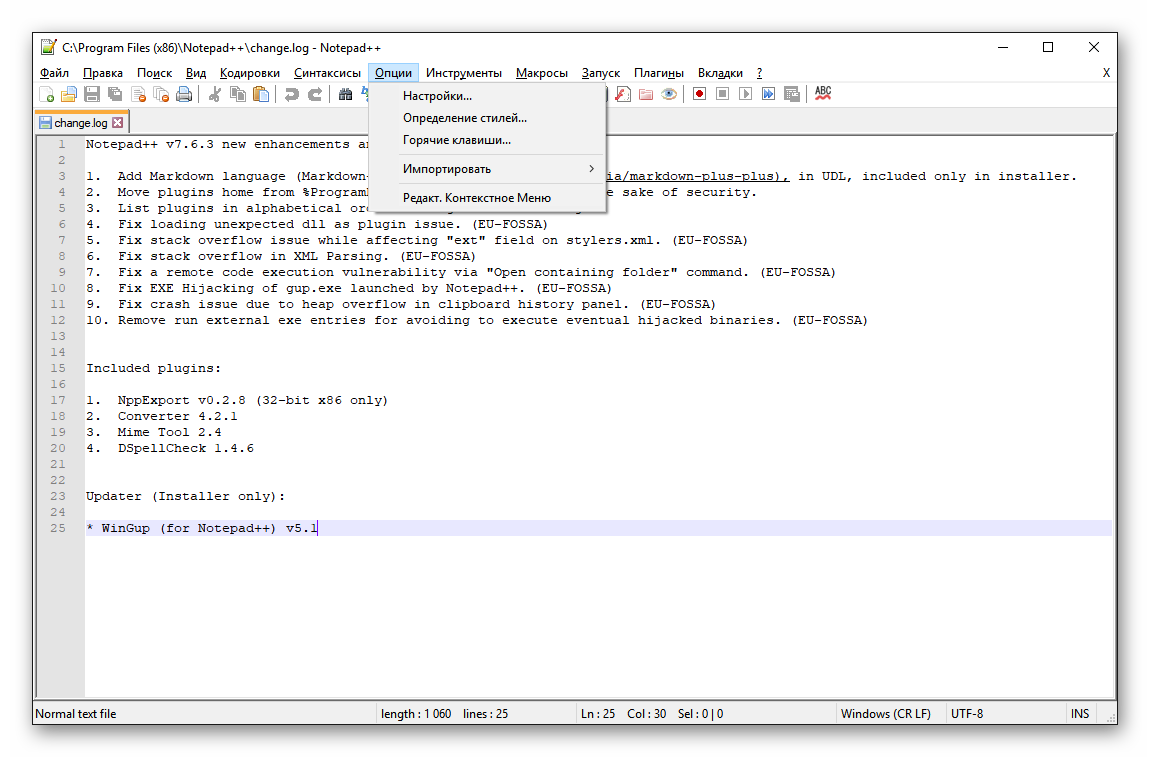This screenshot has height=757, width=1150.
Task: Open the Синтаксисы menu
Action: [327, 73]
